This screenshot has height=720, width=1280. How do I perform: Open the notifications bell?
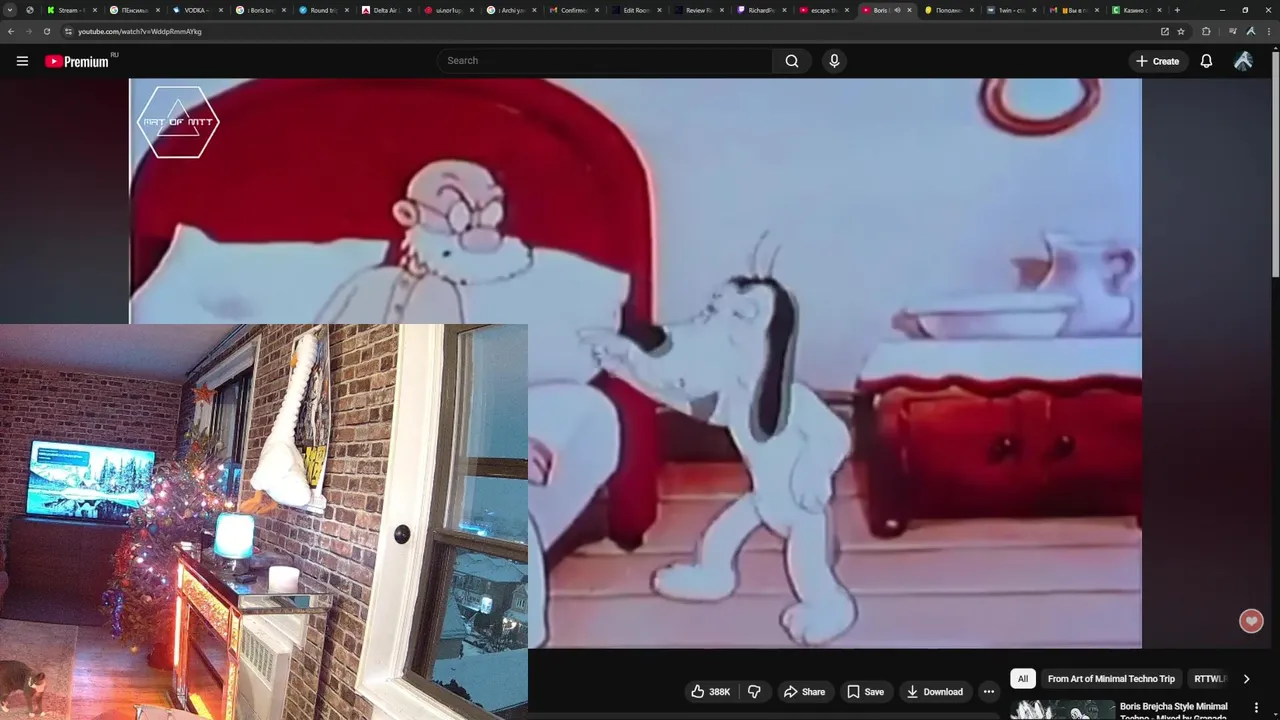pos(1206,61)
